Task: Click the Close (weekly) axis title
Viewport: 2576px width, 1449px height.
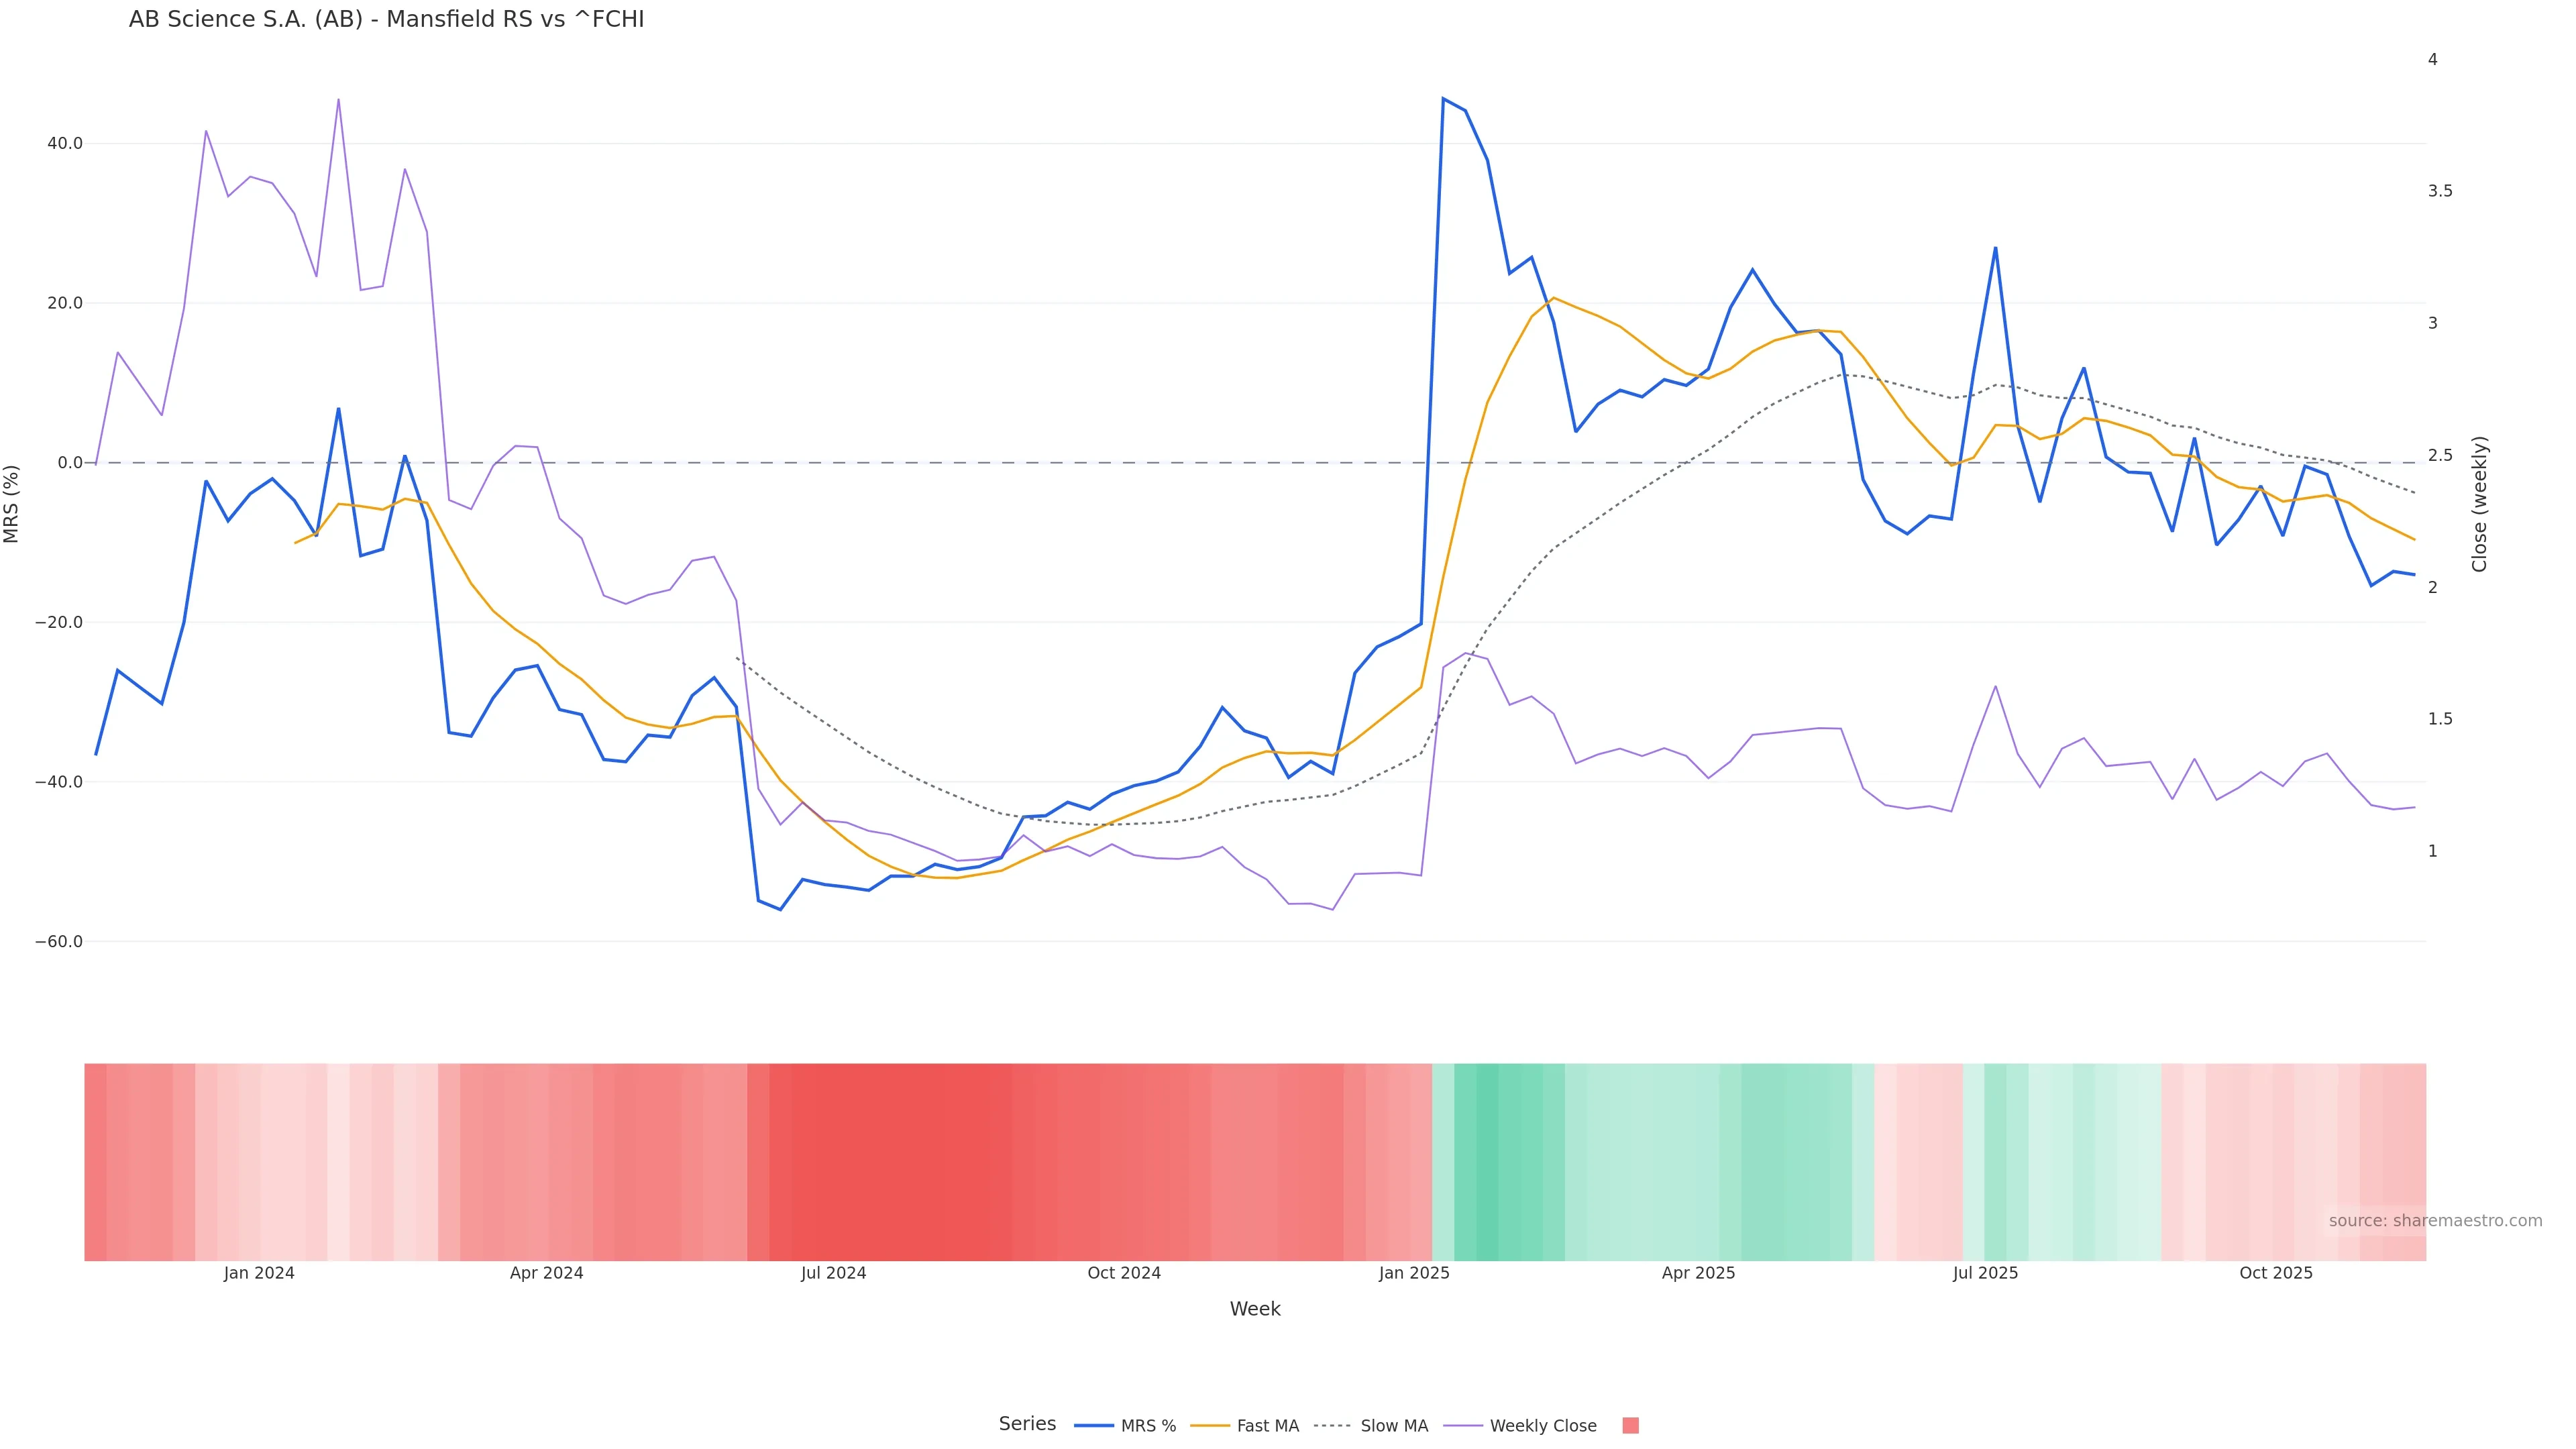Action: point(2479,504)
